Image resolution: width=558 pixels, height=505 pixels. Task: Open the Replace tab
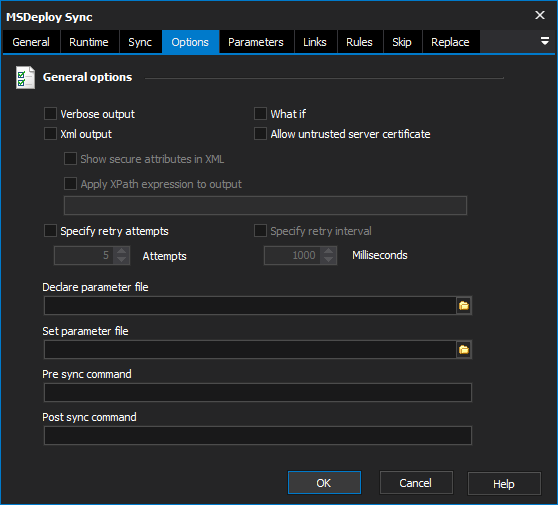coord(451,42)
